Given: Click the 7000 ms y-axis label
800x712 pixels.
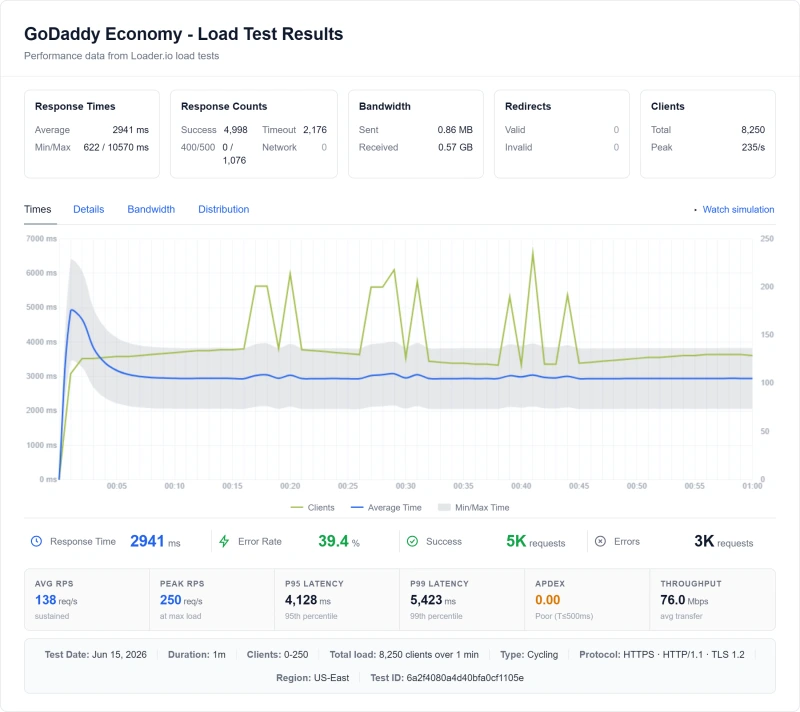Looking at the screenshot, I should (41, 238).
